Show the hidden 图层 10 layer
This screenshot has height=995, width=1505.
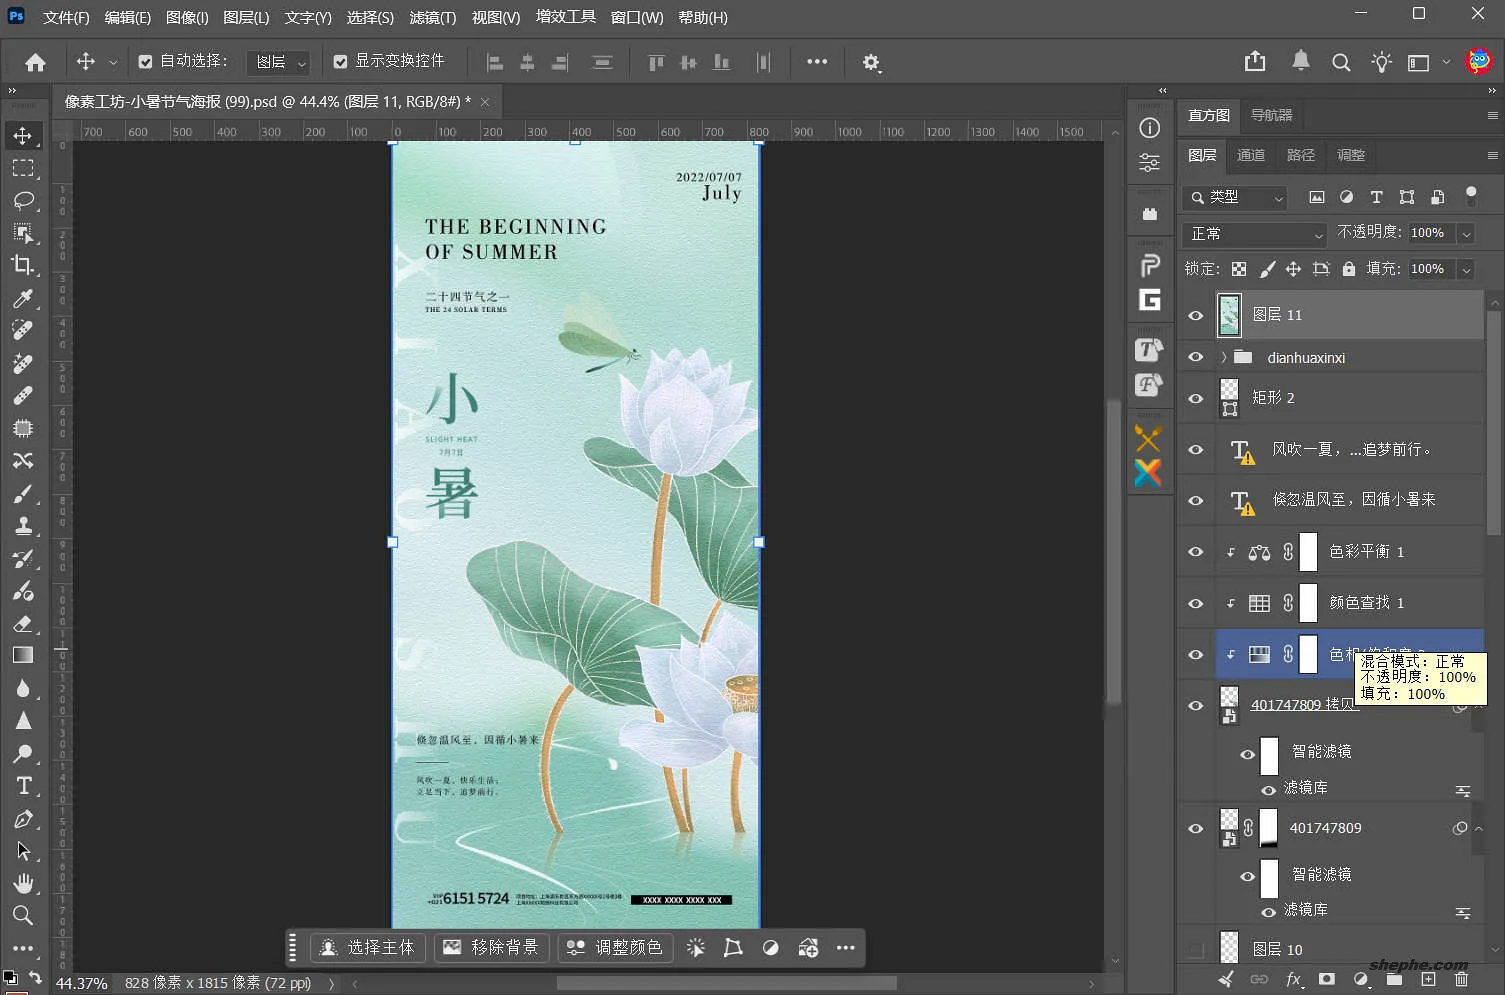coord(1195,949)
